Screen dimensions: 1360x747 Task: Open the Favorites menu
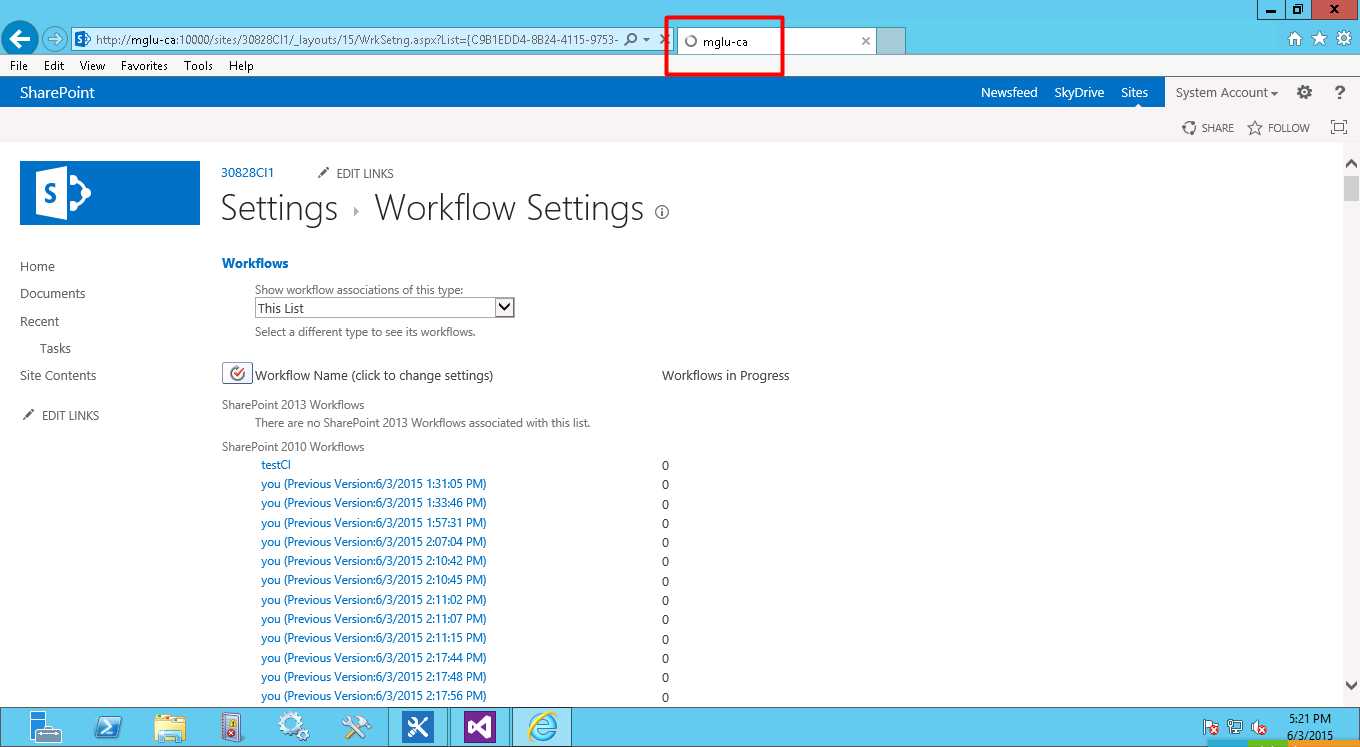[144, 65]
